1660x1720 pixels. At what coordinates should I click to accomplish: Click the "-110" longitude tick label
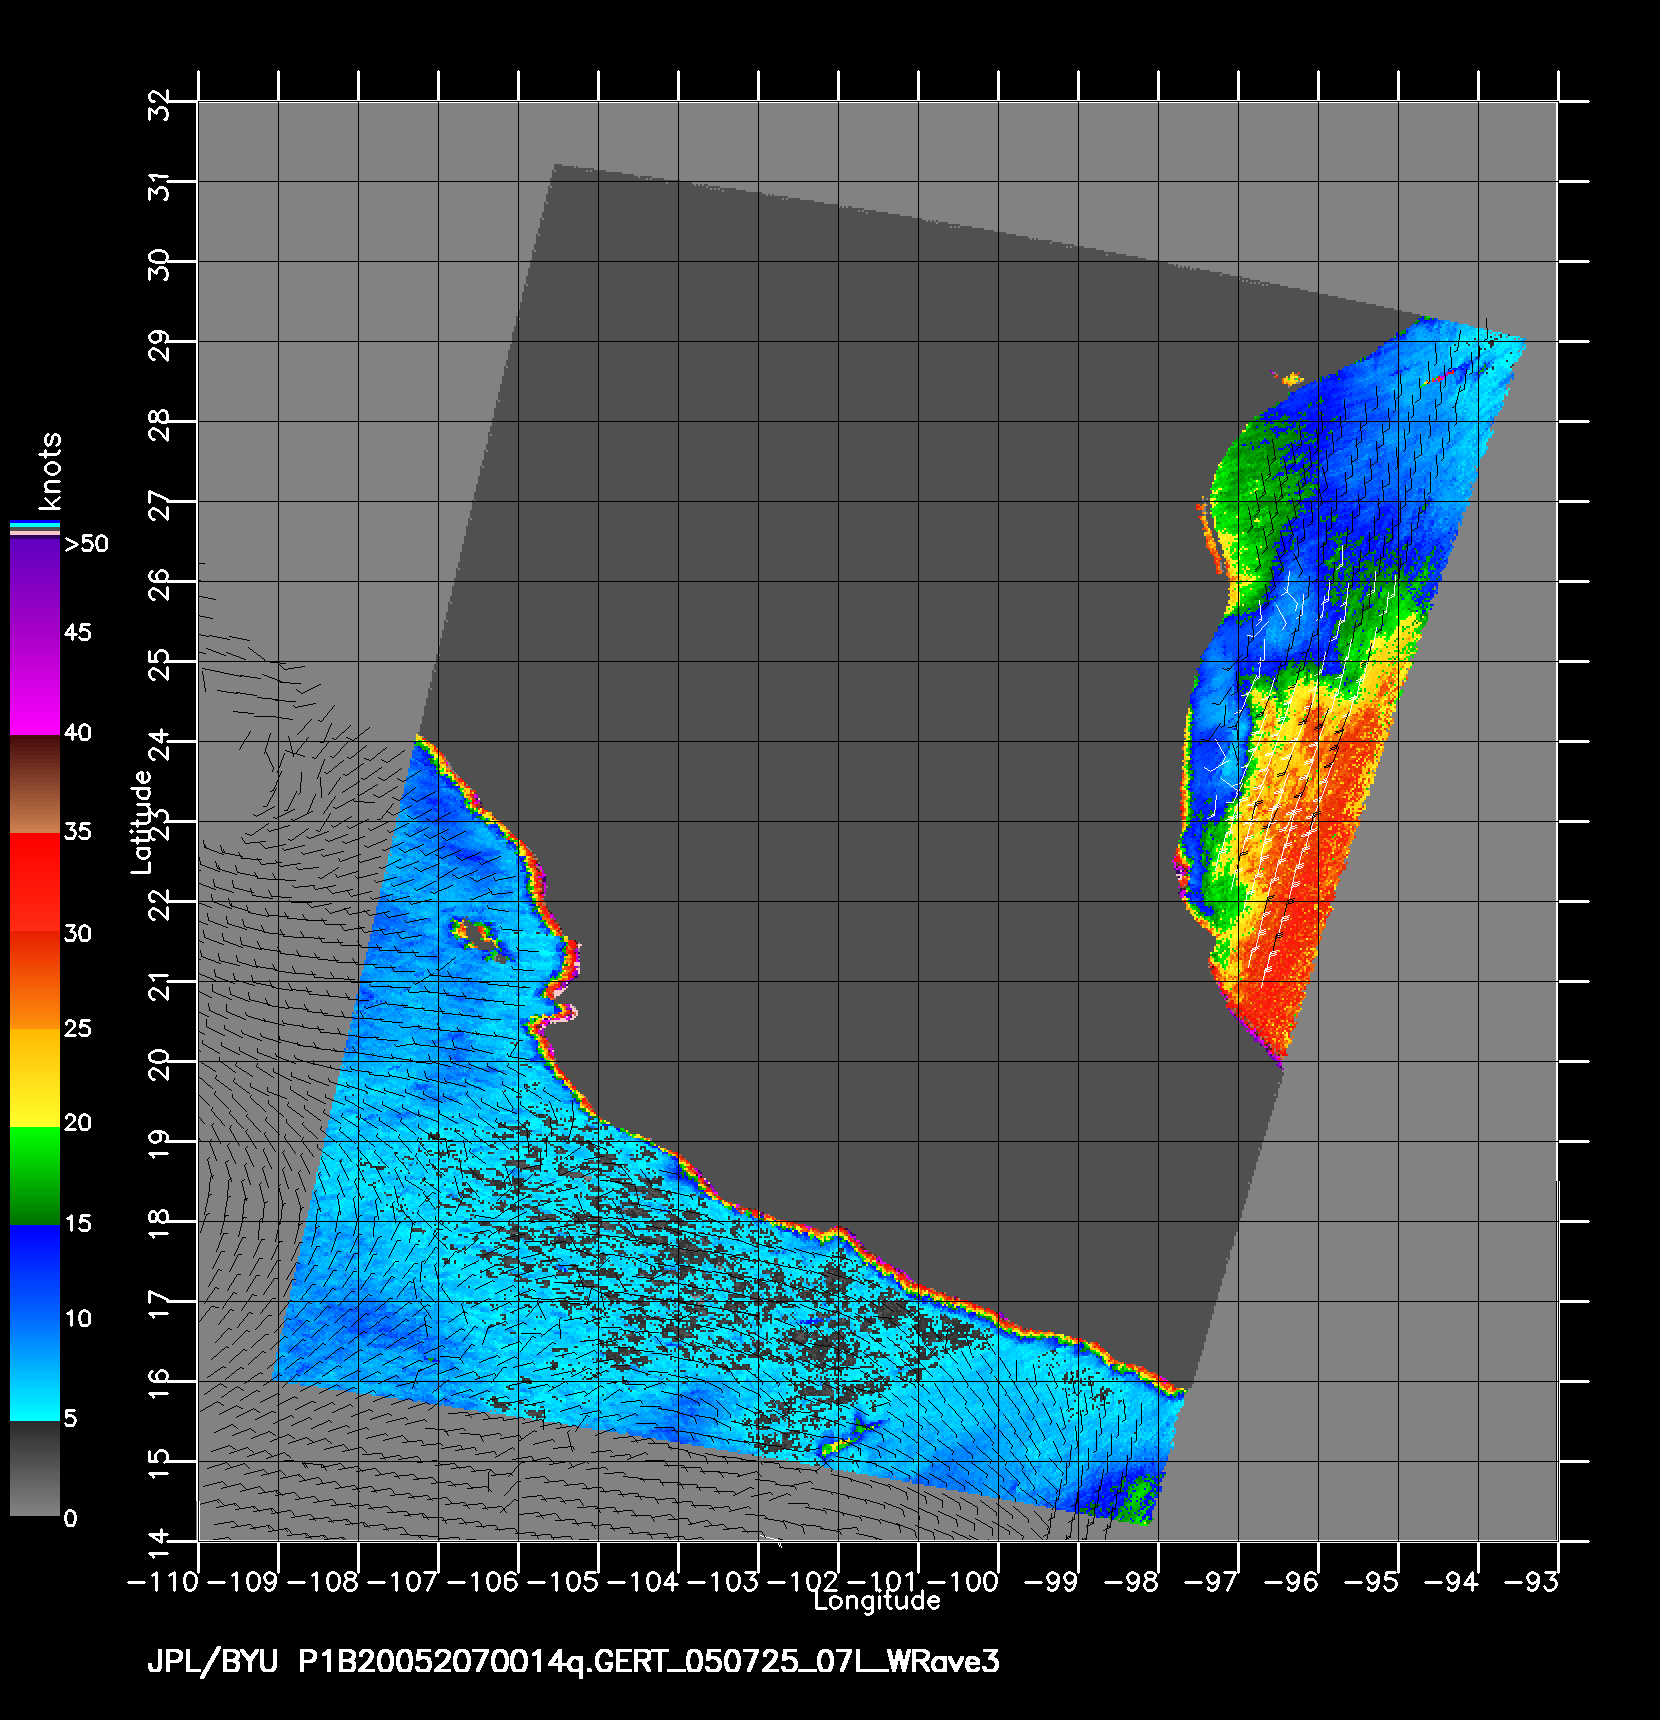point(165,1581)
